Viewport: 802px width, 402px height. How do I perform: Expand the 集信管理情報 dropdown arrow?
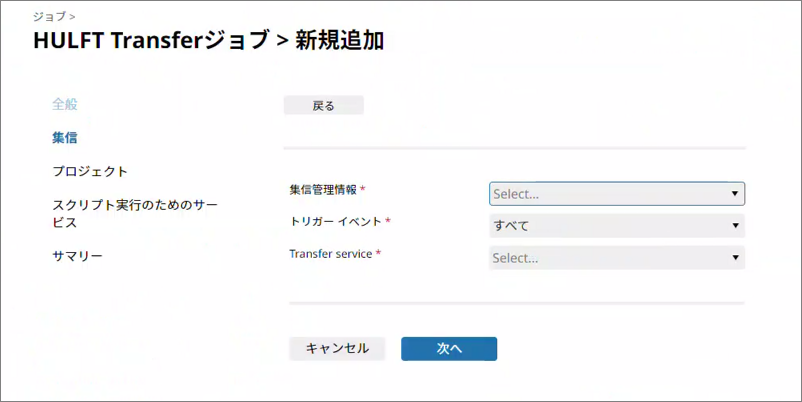coord(735,194)
